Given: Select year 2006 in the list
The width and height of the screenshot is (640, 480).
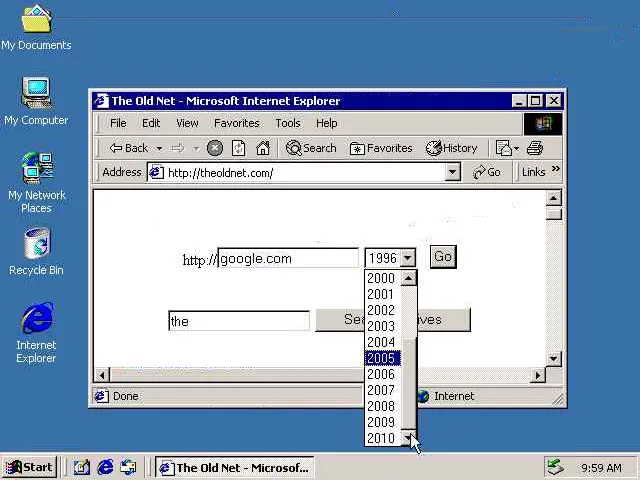Looking at the screenshot, I should [x=382, y=374].
